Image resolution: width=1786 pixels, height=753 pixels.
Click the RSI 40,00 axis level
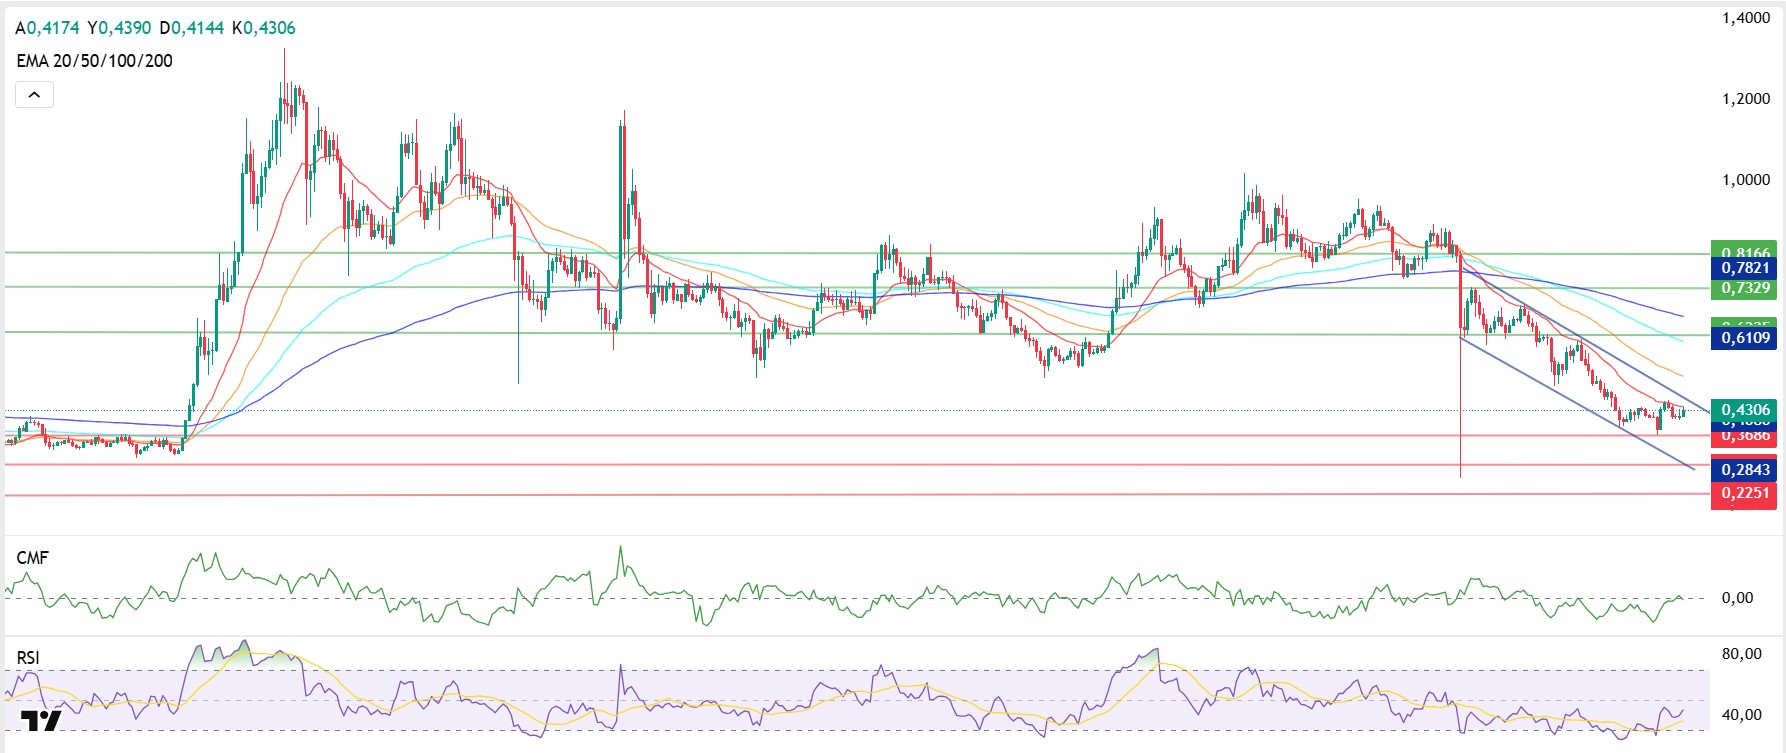point(1741,715)
